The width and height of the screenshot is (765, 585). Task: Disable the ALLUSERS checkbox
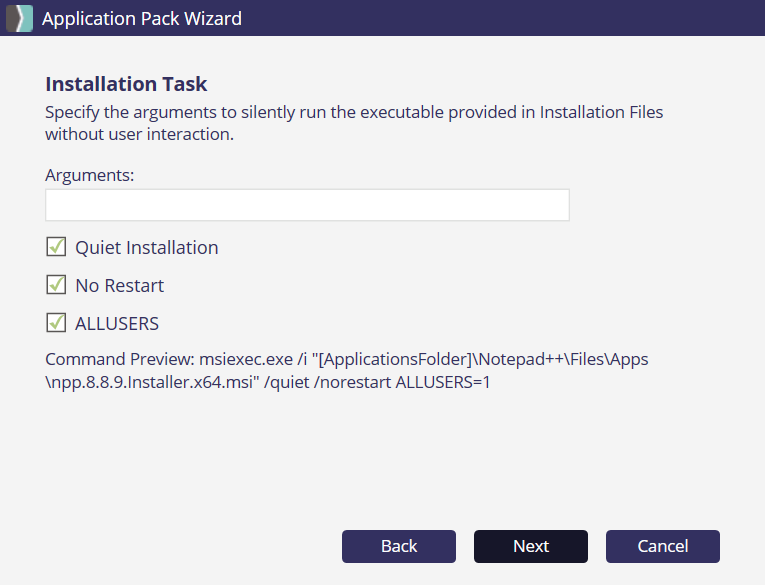(56, 323)
